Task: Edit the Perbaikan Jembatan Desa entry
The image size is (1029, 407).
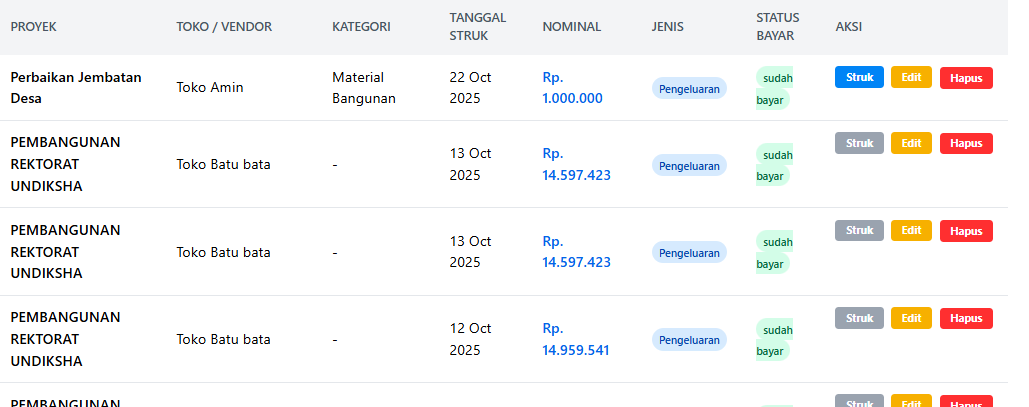Action: click(x=911, y=77)
